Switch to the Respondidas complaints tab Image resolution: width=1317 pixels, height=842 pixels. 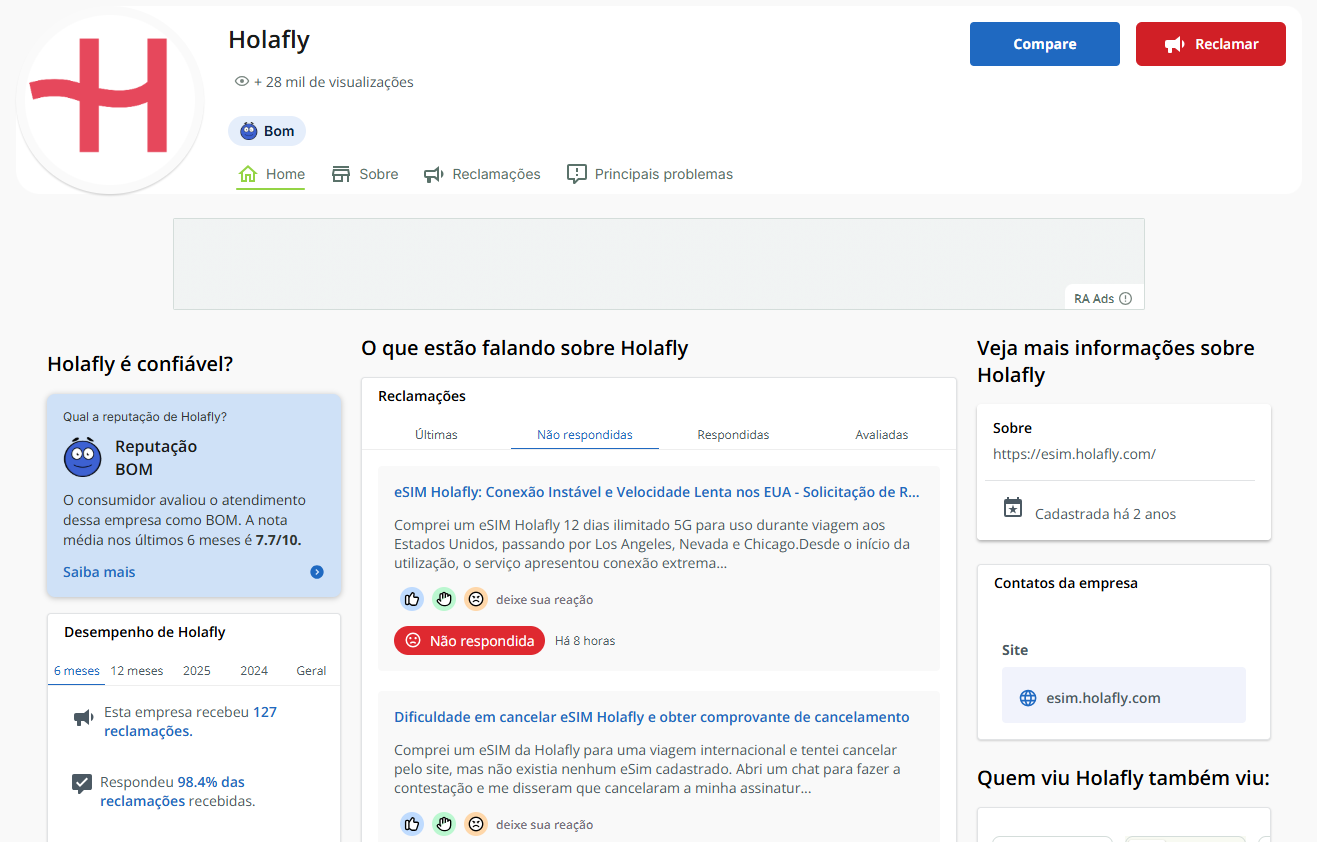click(x=733, y=435)
